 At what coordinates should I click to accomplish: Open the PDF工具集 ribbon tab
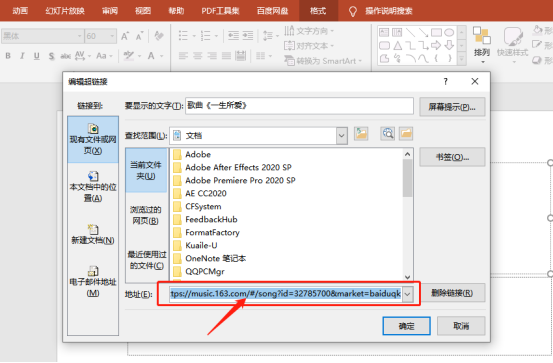click(x=220, y=11)
